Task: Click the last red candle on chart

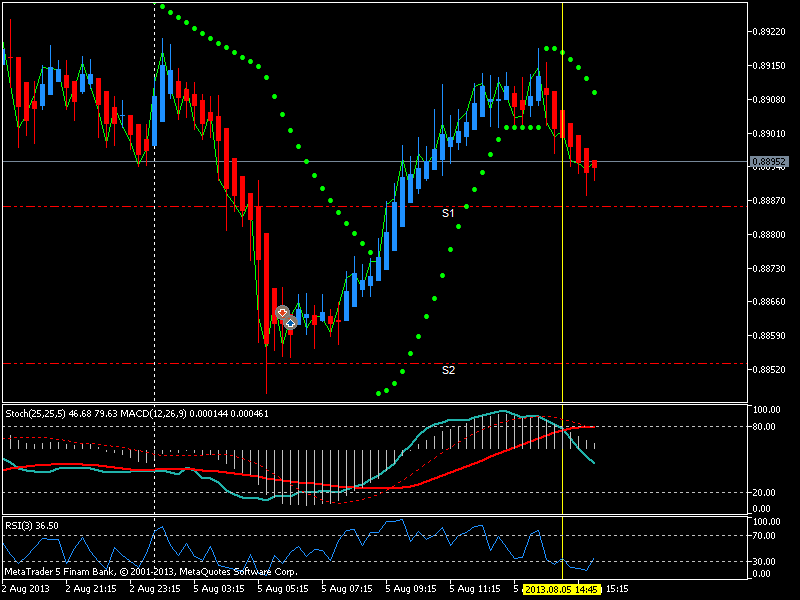Action: click(x=595, y=167)
